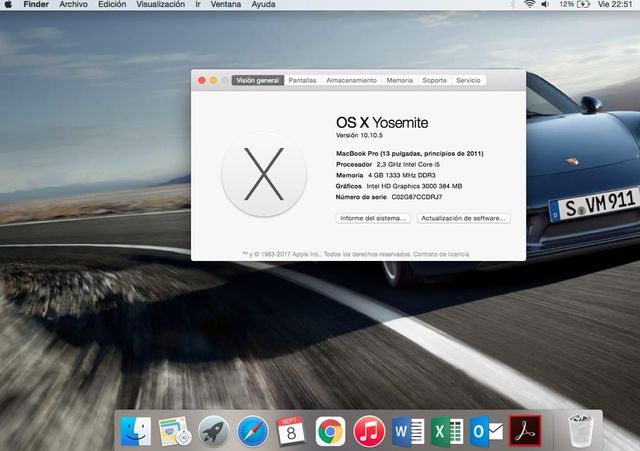Click Intel HD Graphics 3000 384 MB value
The width and height of the screenshot is (640, 451).
tap(414, 186)
